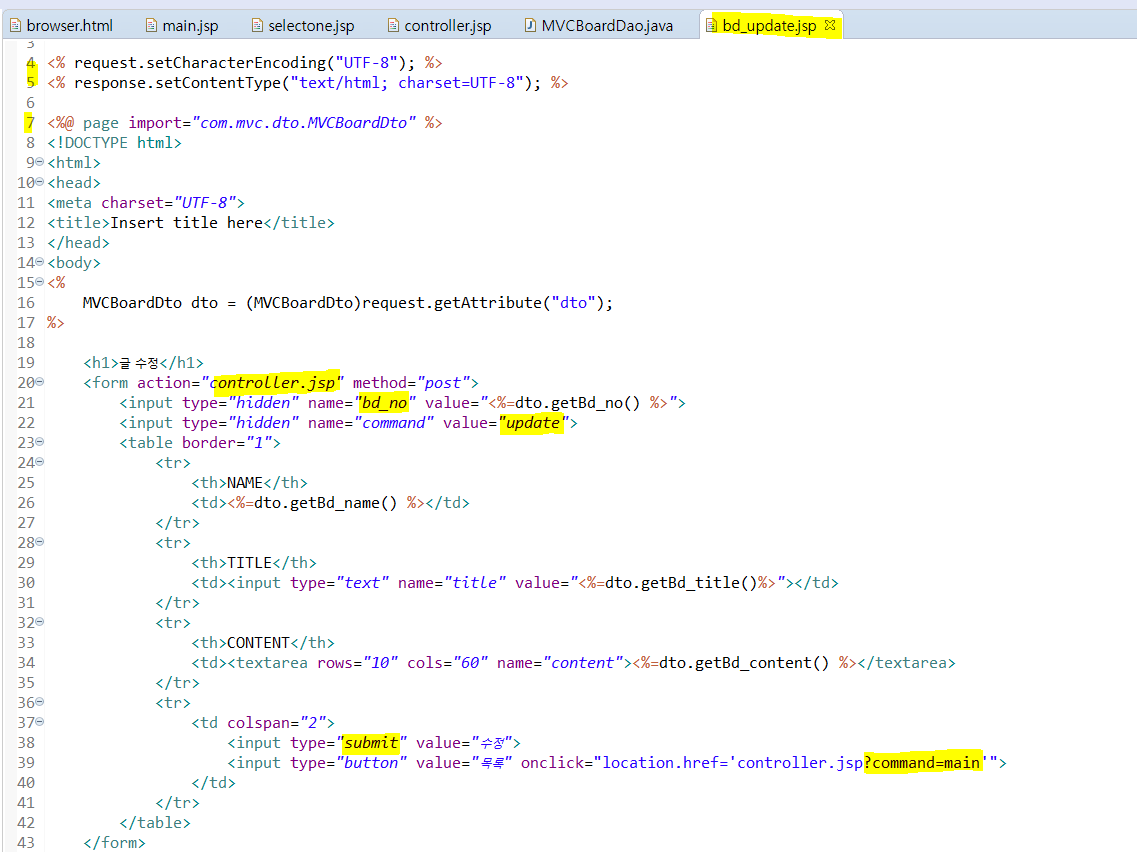1137x852 pixels.
Task: Click the DOCTYPE html declaration
Action: (x=114, y=143)
